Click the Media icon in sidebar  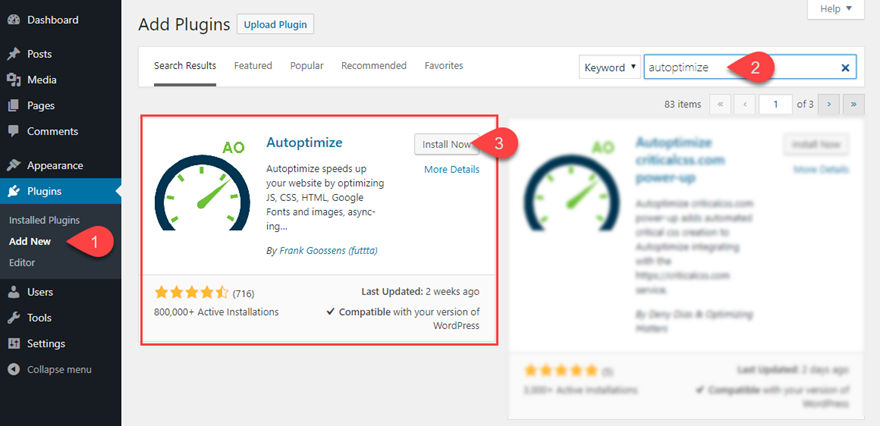click(14, 80)
